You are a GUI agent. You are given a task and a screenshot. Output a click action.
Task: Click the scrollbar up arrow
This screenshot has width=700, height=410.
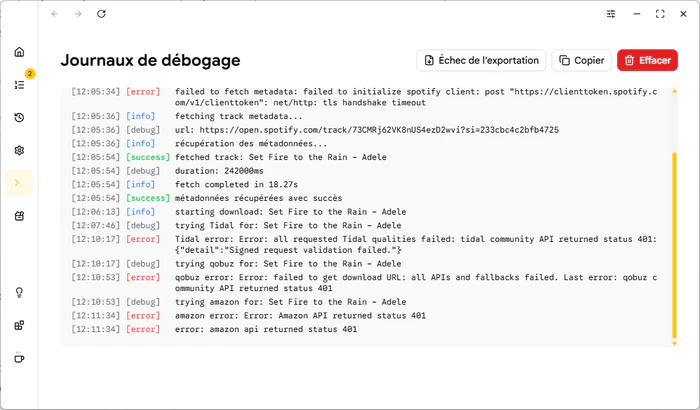coord(675,91)
